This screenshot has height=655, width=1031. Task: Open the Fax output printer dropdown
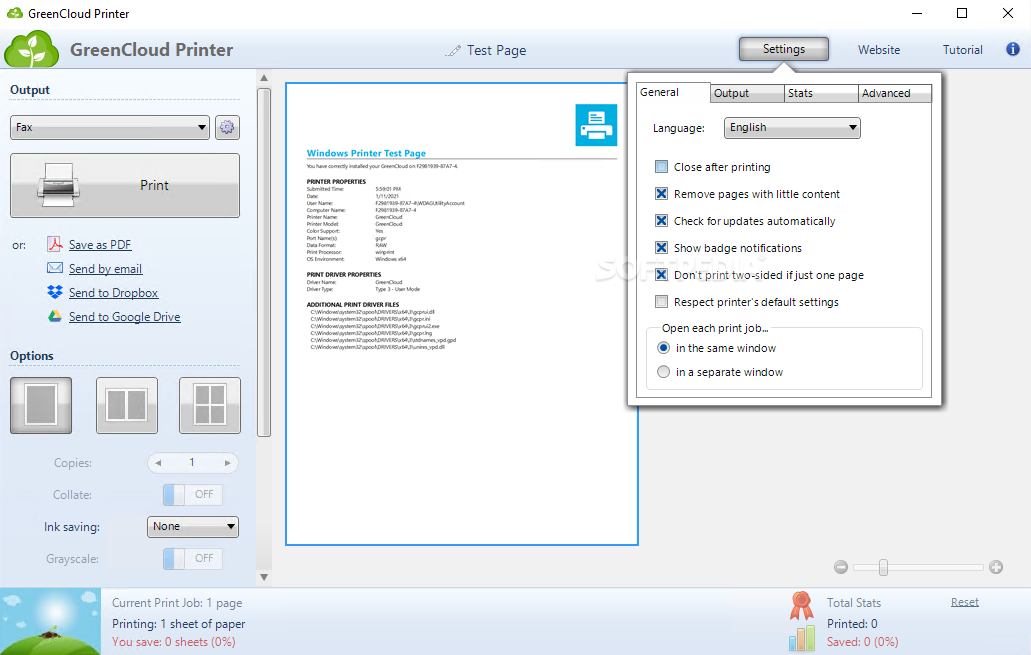tap(110, 128)
